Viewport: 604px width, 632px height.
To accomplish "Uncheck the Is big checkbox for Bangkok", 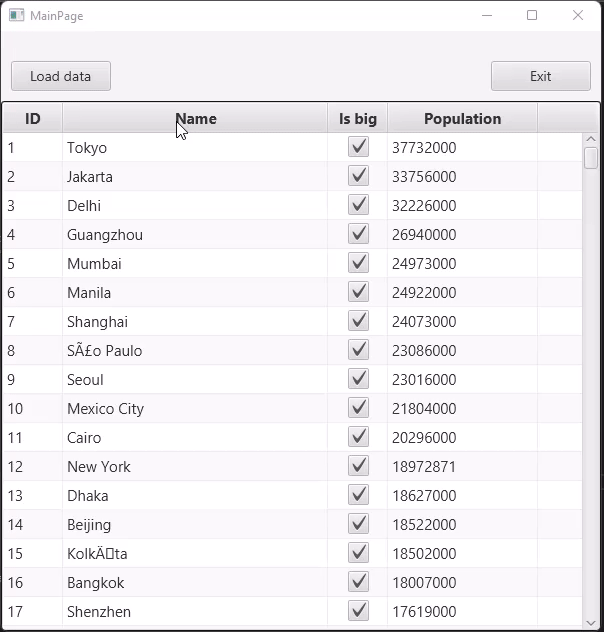I will 358,582.
